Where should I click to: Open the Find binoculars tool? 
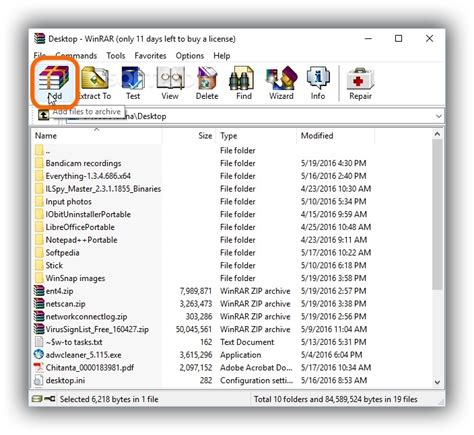(x=241, y=78)
